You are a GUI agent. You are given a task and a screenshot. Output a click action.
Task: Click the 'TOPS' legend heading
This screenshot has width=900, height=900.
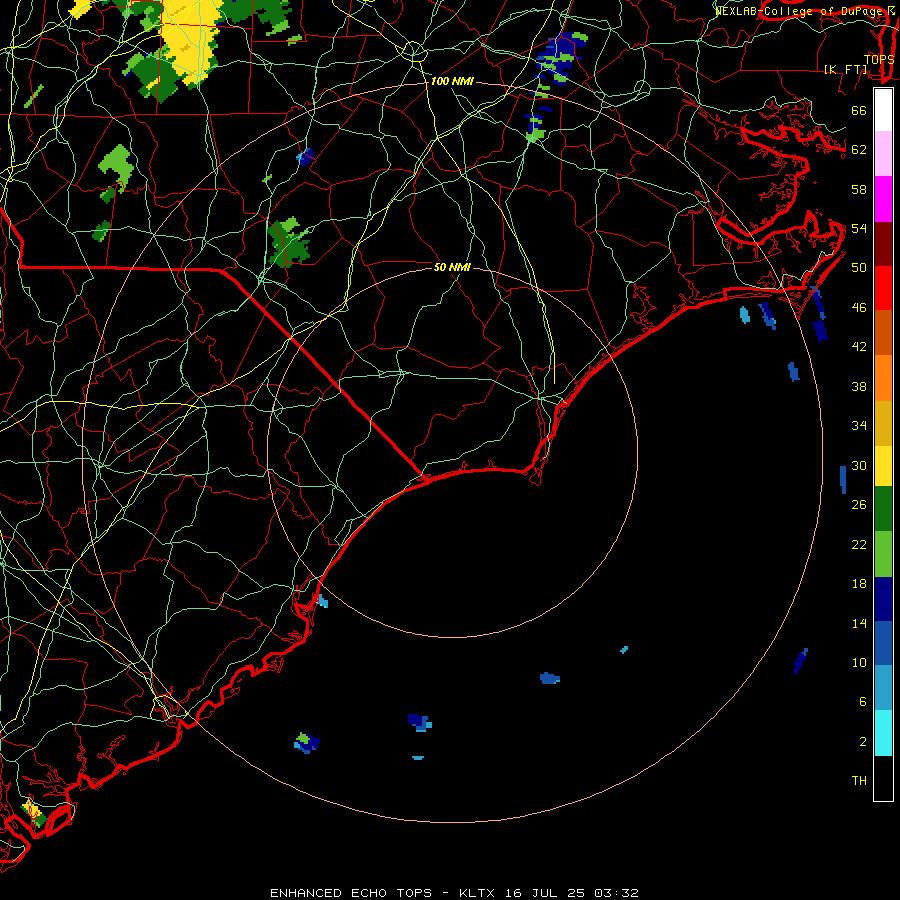click(x=879, y=60)
